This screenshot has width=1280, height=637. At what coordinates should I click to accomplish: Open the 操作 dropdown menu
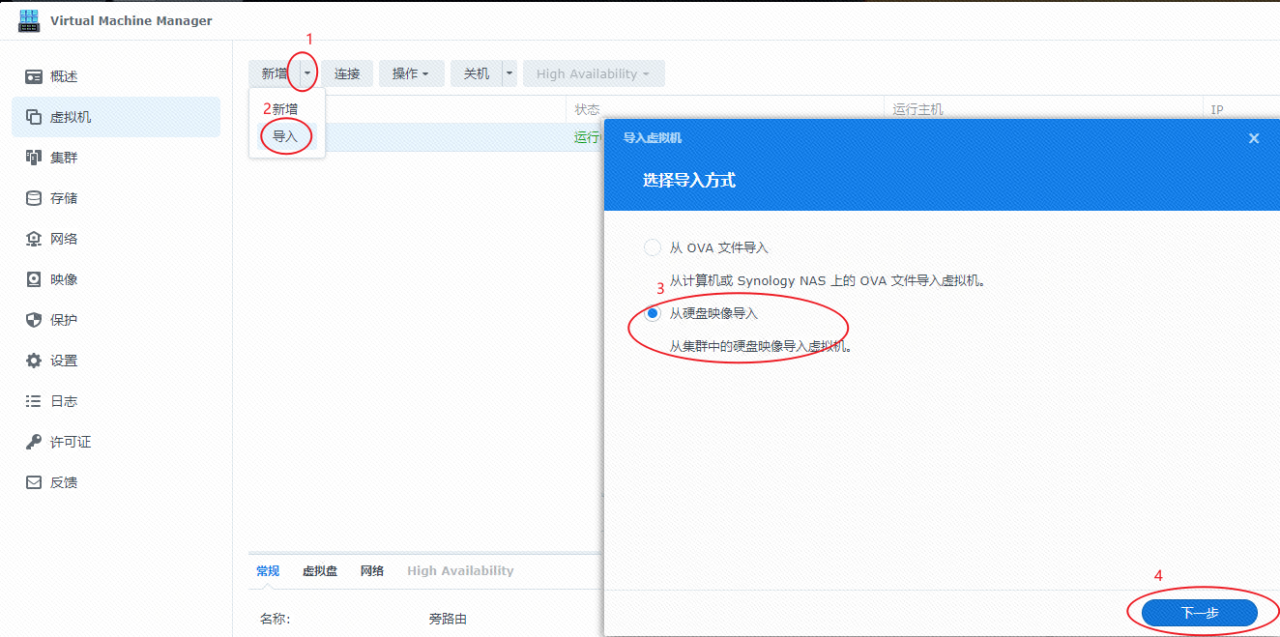click(x=411, y=73)
